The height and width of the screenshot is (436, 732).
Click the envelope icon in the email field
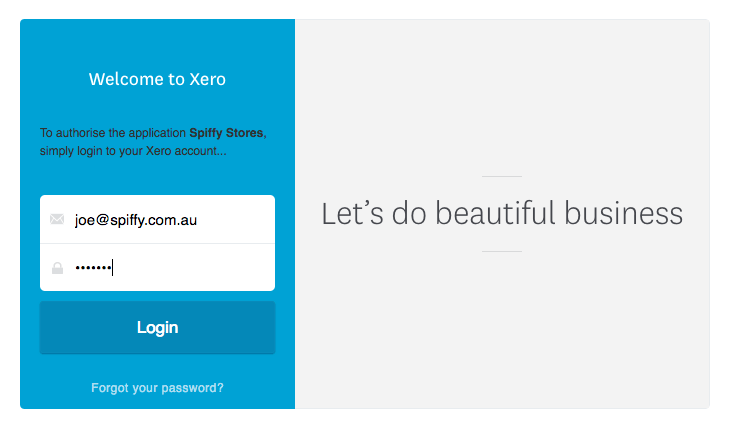click(57, 219)
